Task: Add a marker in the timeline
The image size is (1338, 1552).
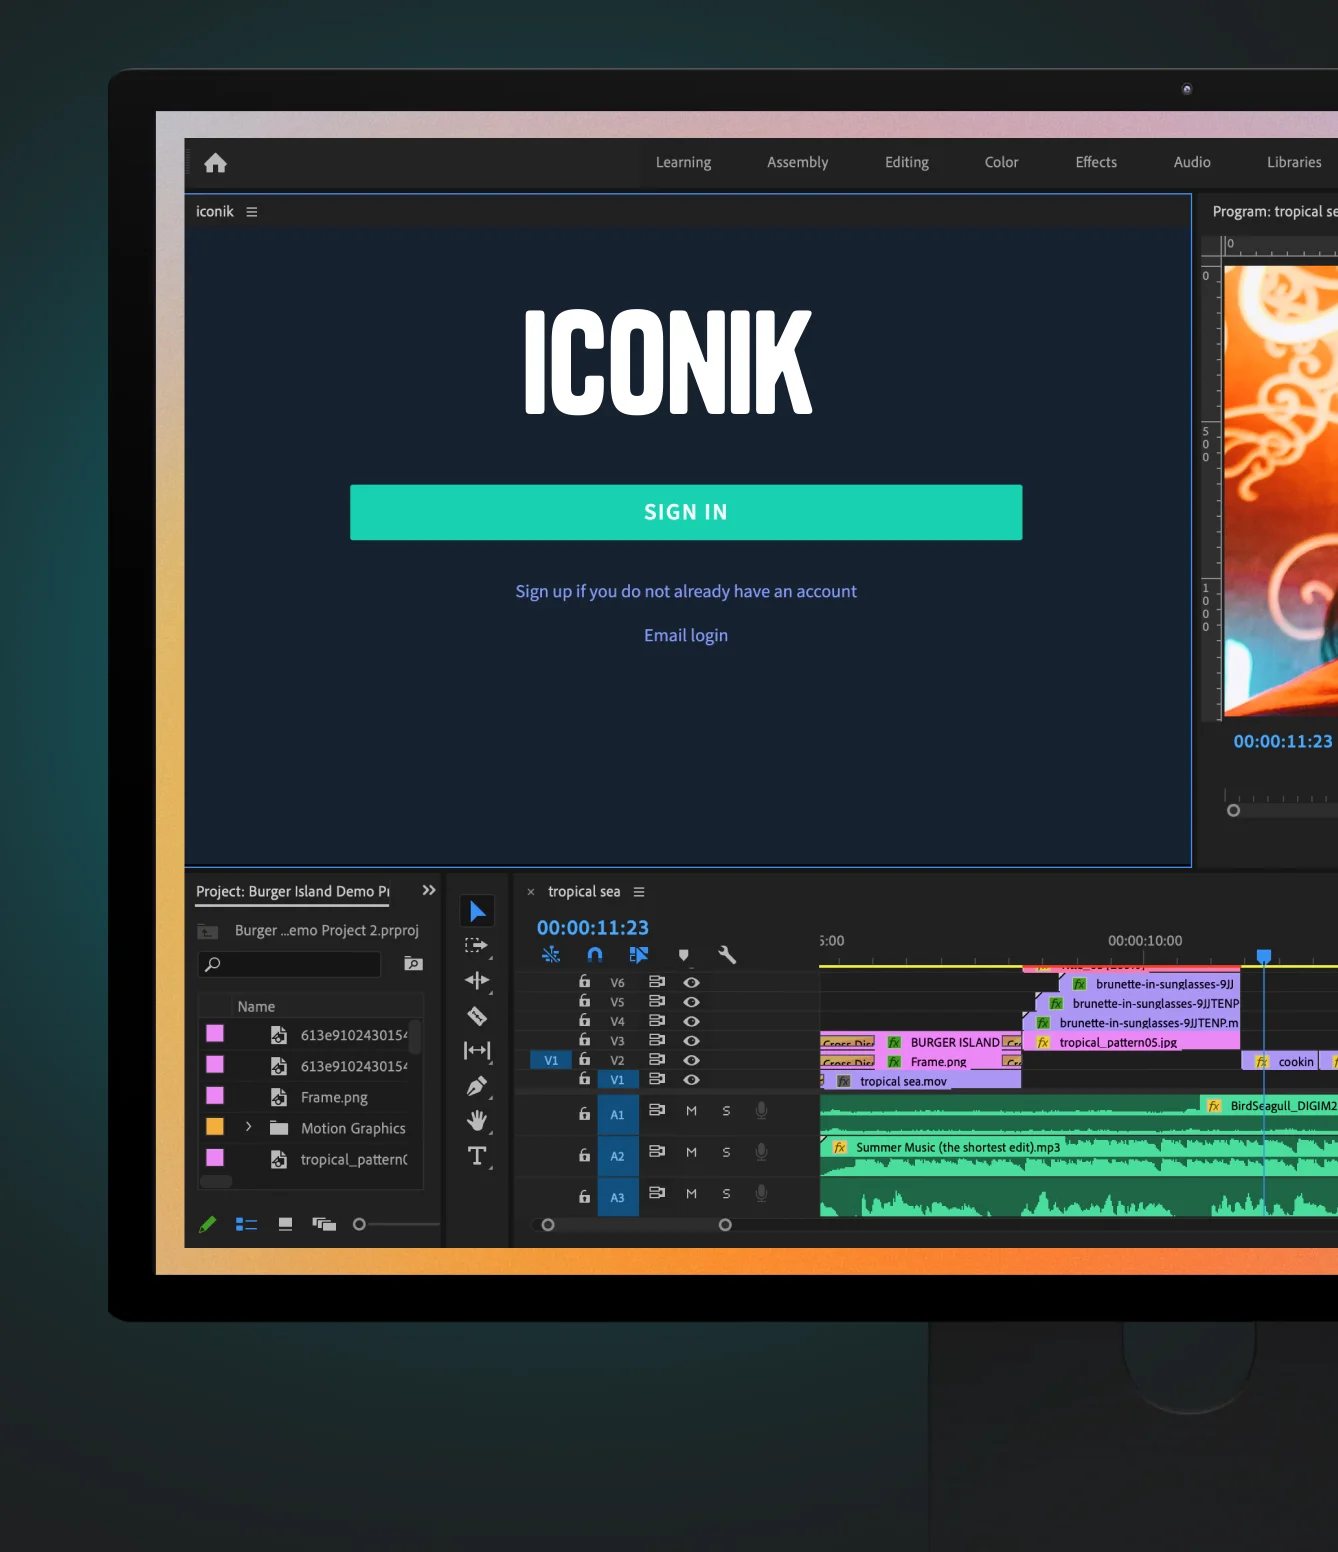Action: pos(684,955)
